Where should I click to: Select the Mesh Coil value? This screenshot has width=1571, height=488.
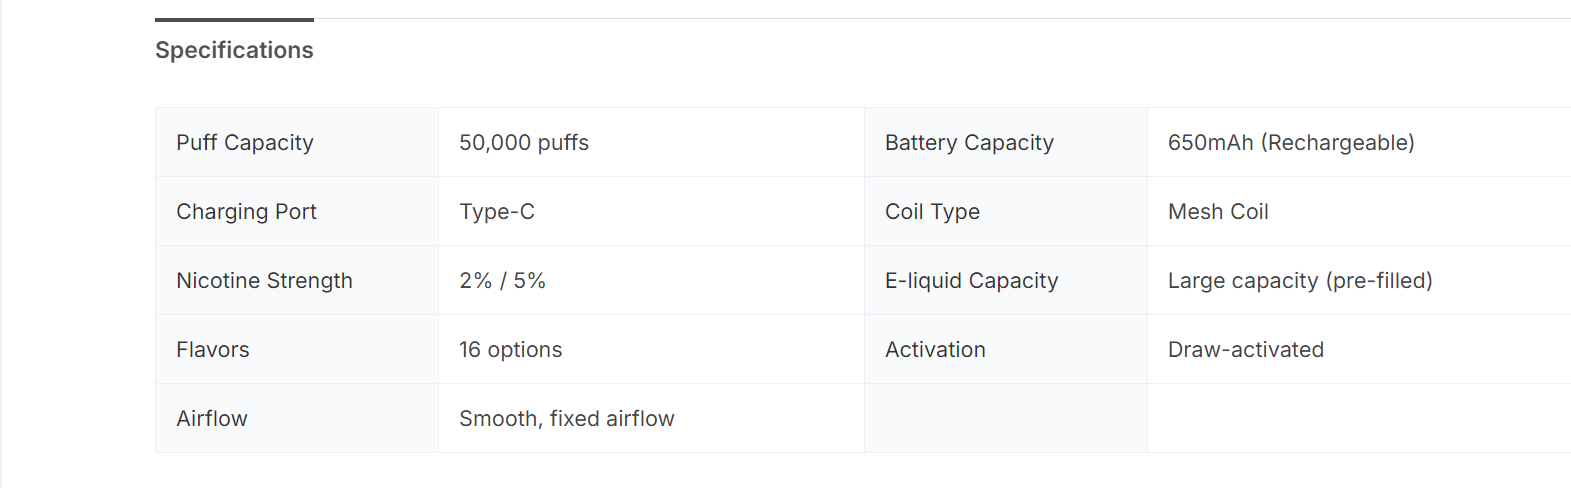coord(1218,212)
